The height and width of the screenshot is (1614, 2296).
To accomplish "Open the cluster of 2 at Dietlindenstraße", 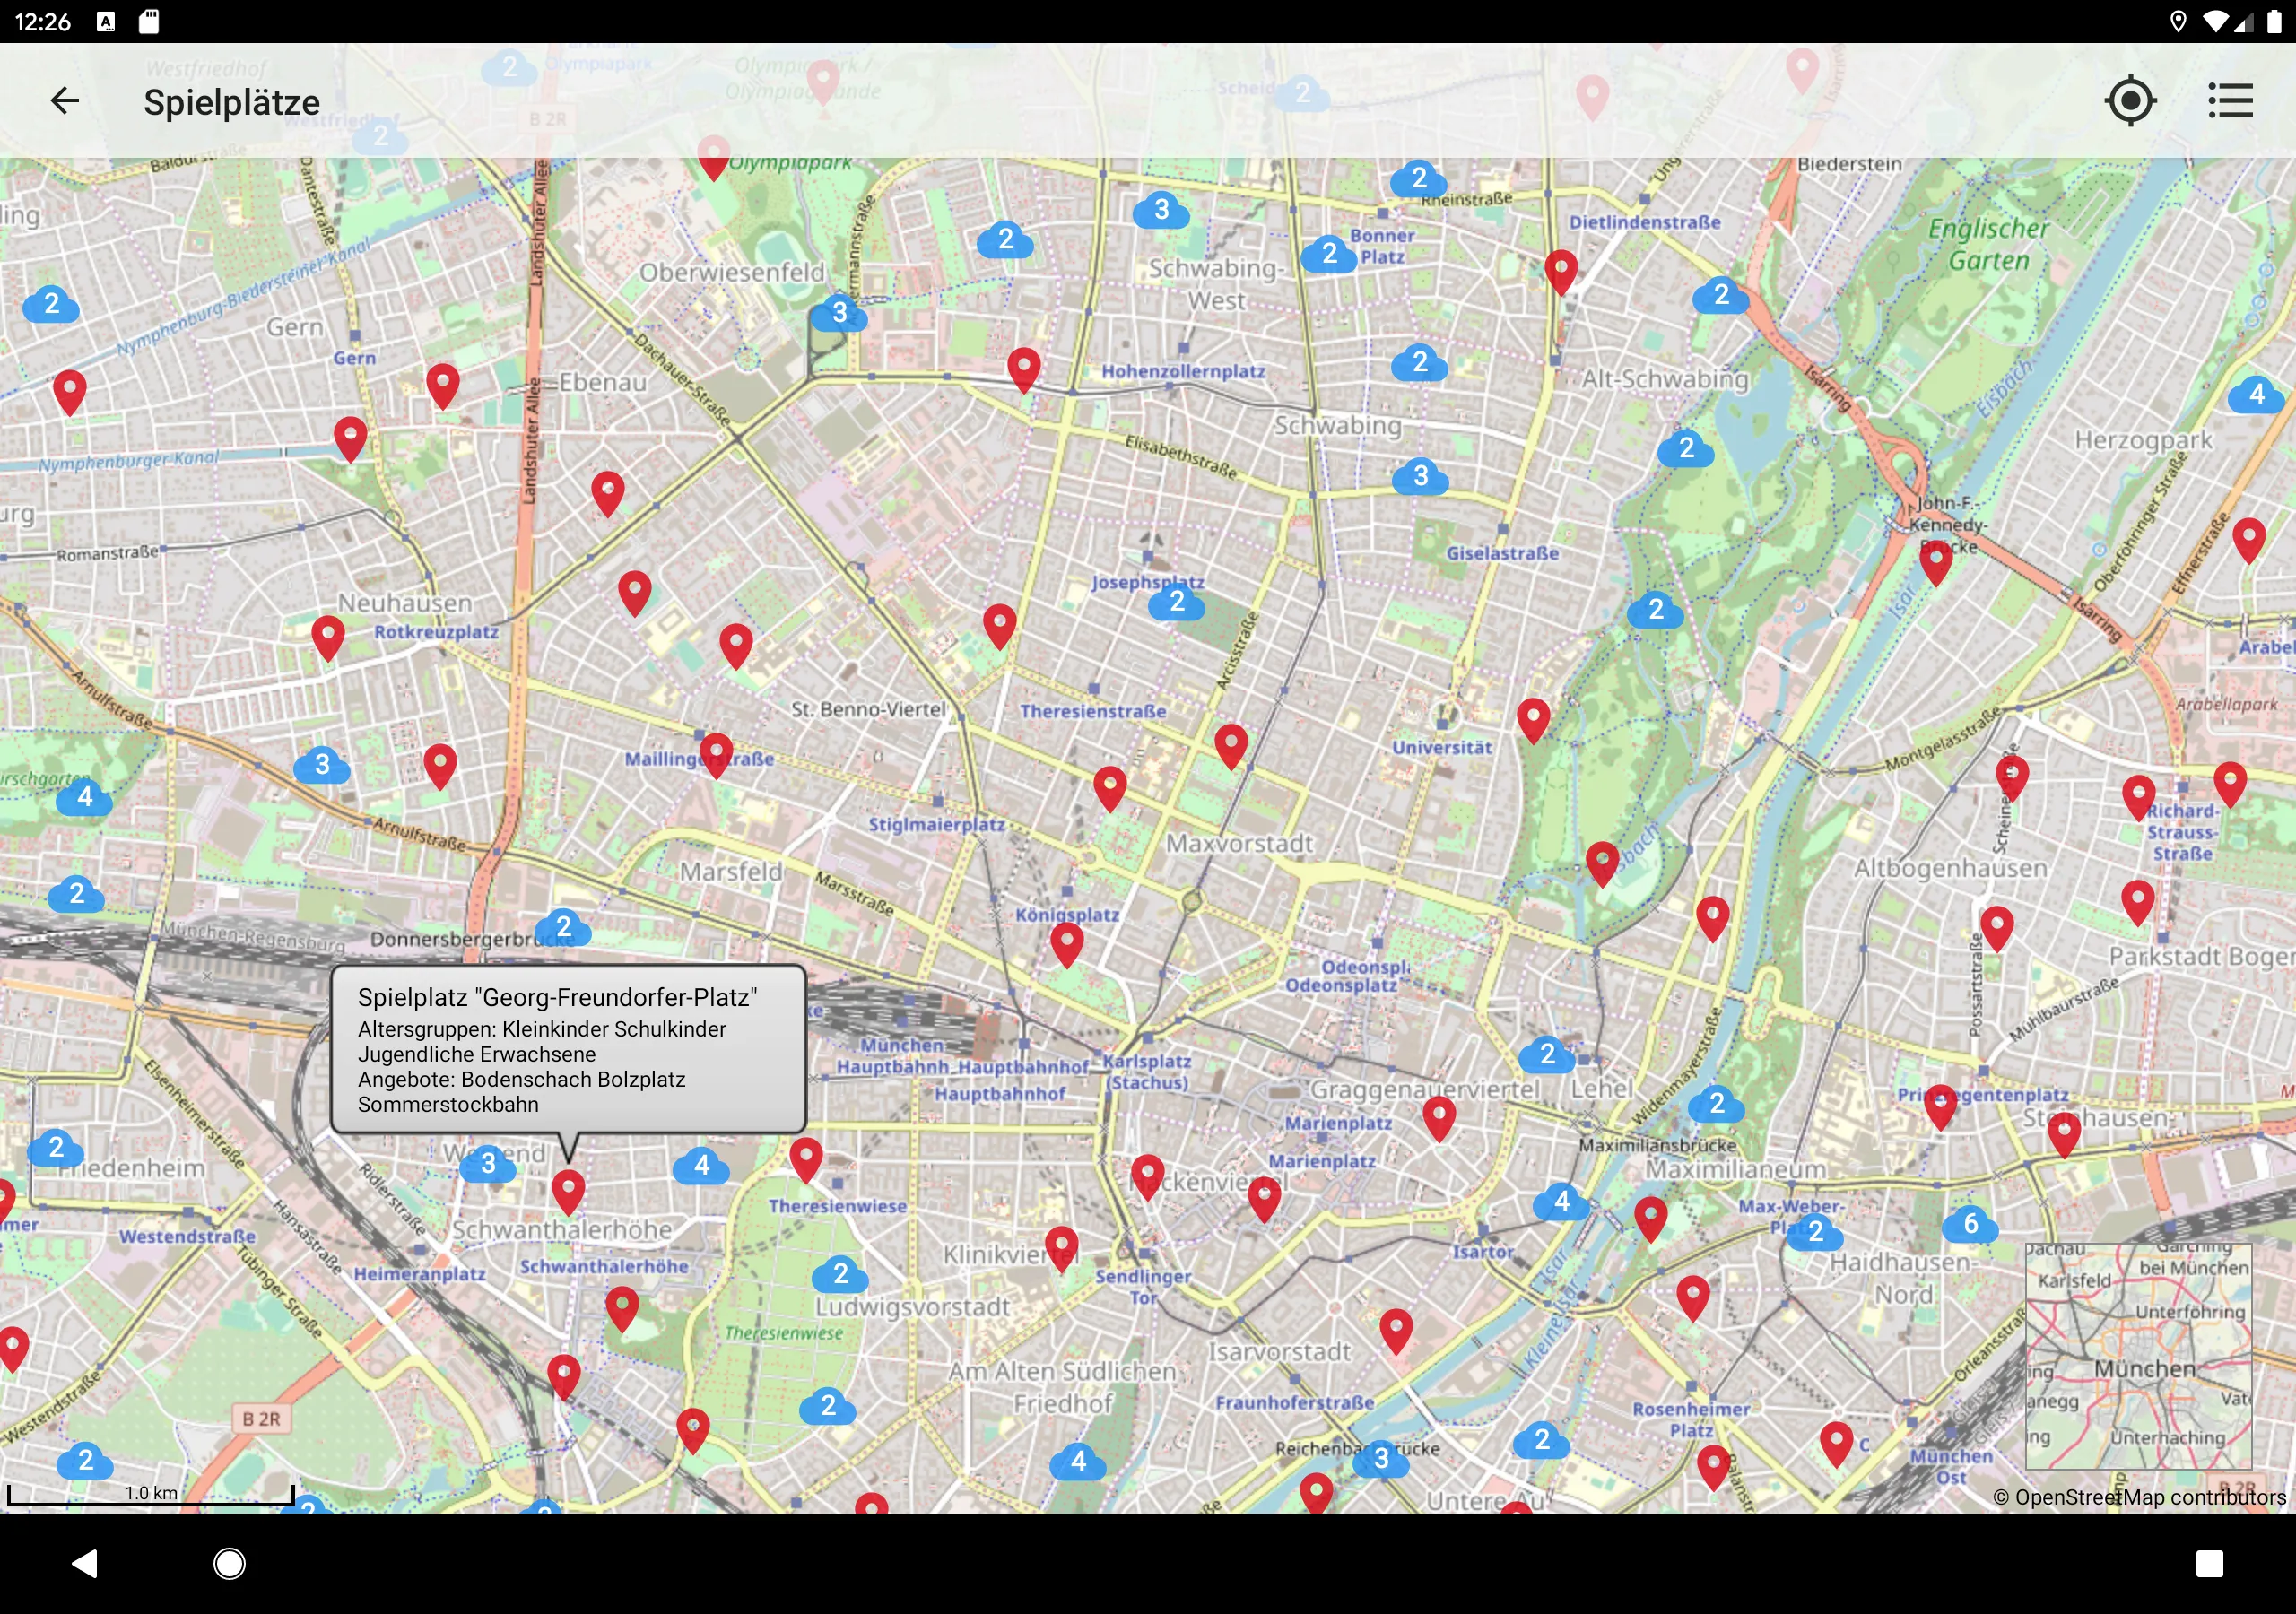I will pyautogui.click(x=1721, y=294).
